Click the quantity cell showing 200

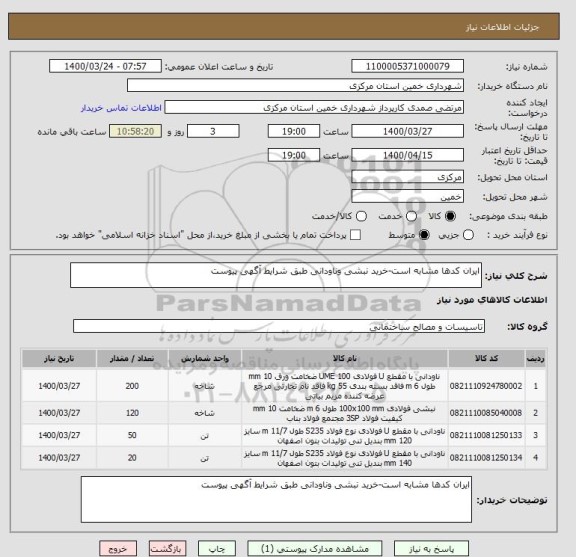(x=132, y=386)
